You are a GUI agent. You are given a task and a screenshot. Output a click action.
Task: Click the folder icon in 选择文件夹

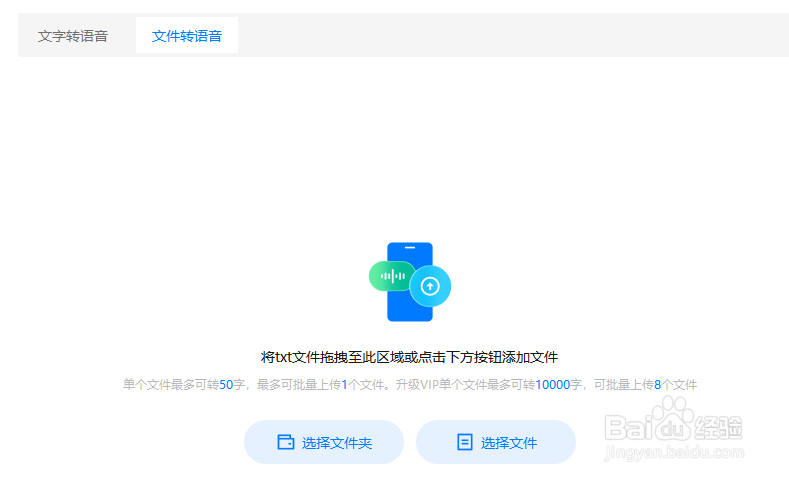286,442
